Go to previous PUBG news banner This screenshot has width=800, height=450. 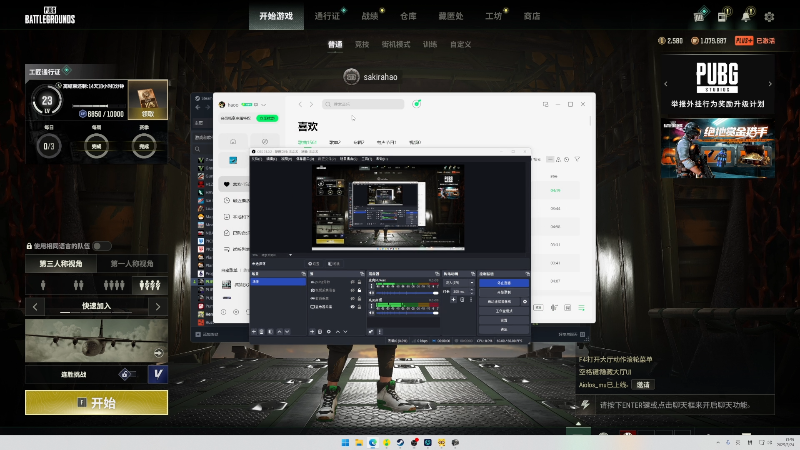(665, 84)
